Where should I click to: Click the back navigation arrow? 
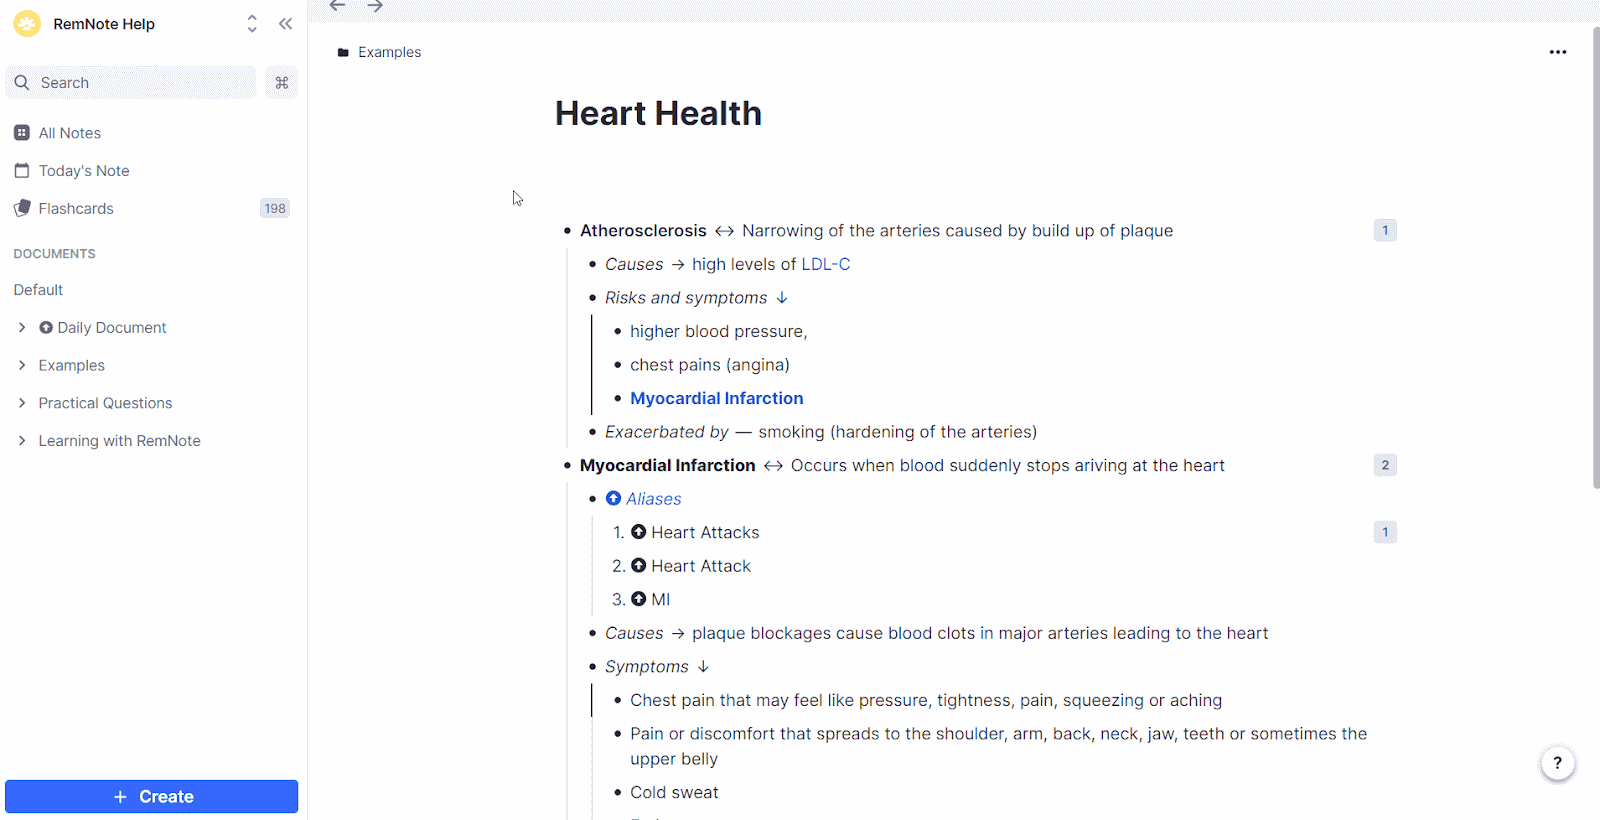point(337,6)
